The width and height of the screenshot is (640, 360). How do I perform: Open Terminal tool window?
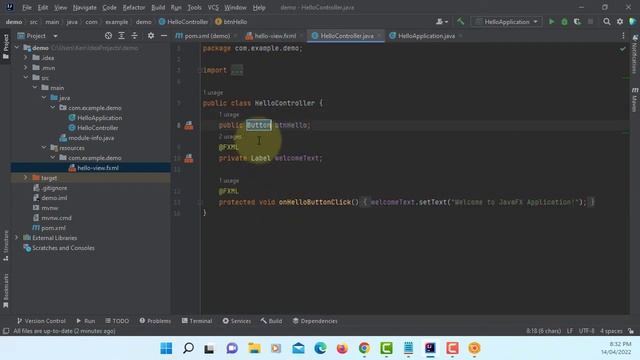click(197, 321)
